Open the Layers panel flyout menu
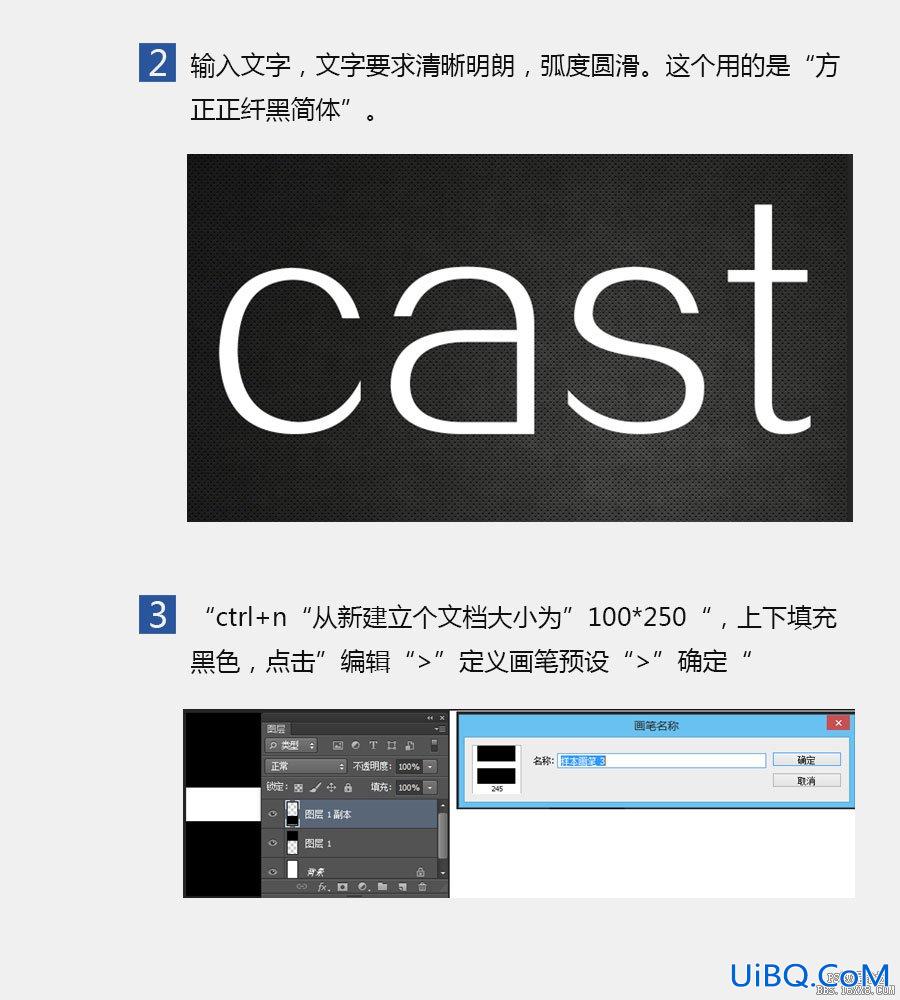Image resolution: width=900 pixels, height=1000 pixels. [440, 729]
